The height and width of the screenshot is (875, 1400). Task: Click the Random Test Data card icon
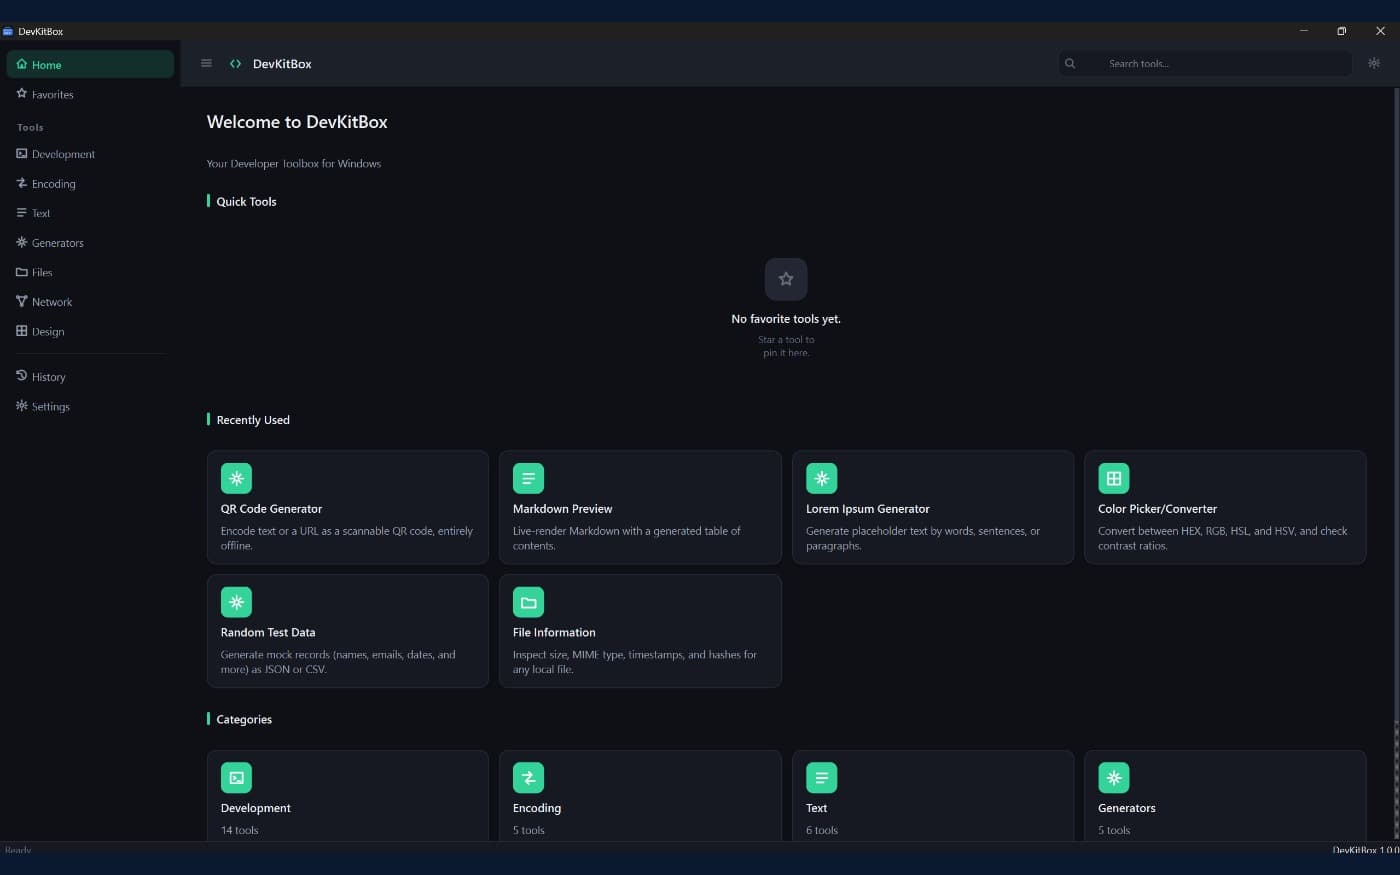(x=236, y=602)
